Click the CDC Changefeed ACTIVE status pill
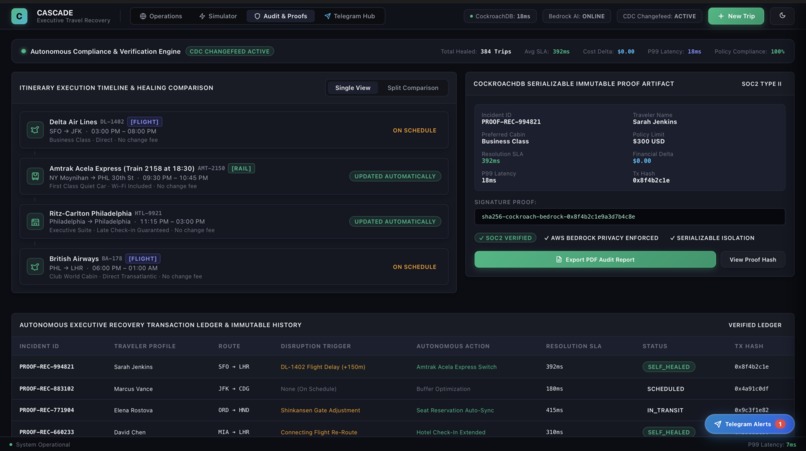This screenshot has height=451, width=806. (659, 16)
